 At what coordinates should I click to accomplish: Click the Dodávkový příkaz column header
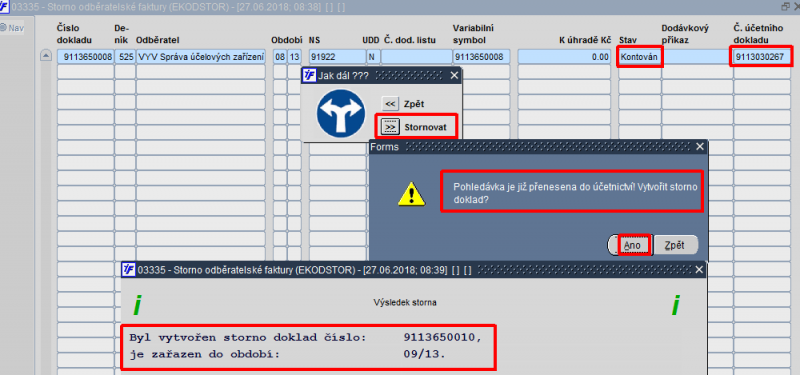pos(685,34)
